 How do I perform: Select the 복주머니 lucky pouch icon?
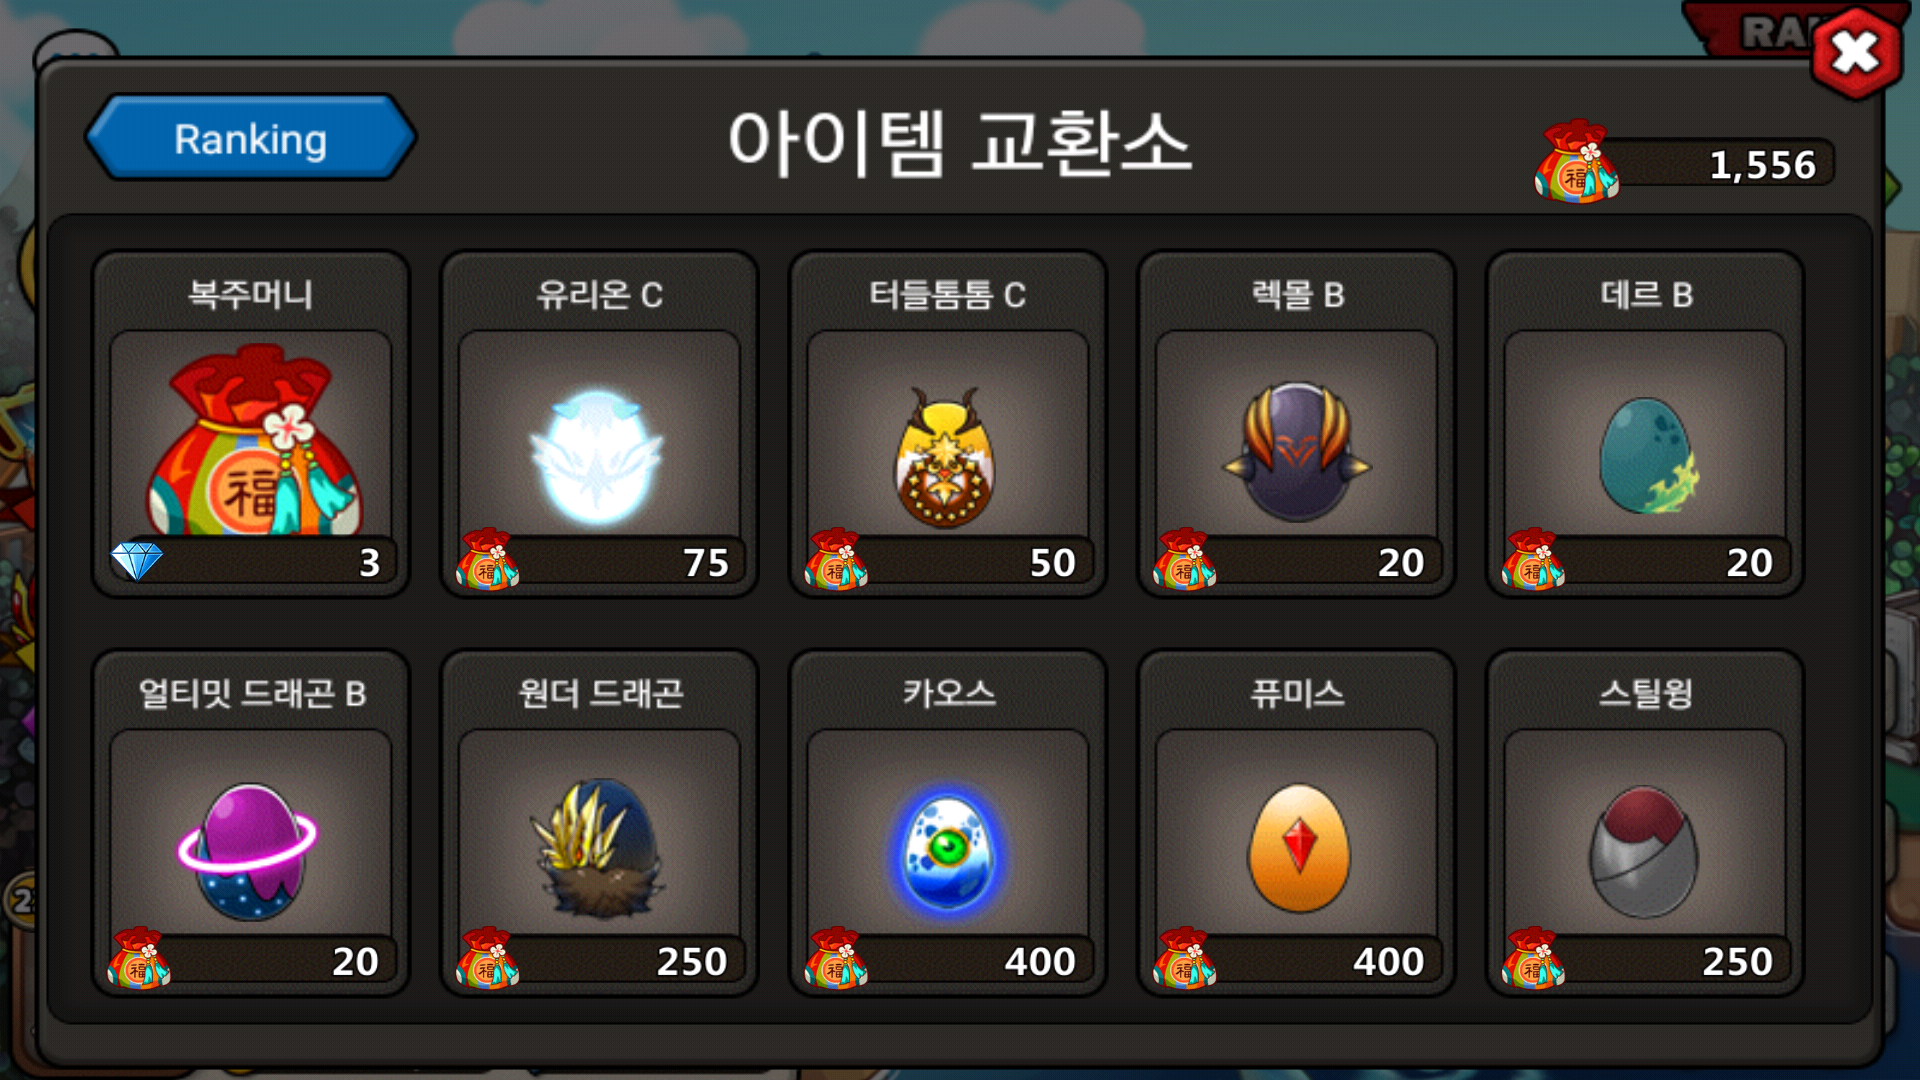coord(251,438)
